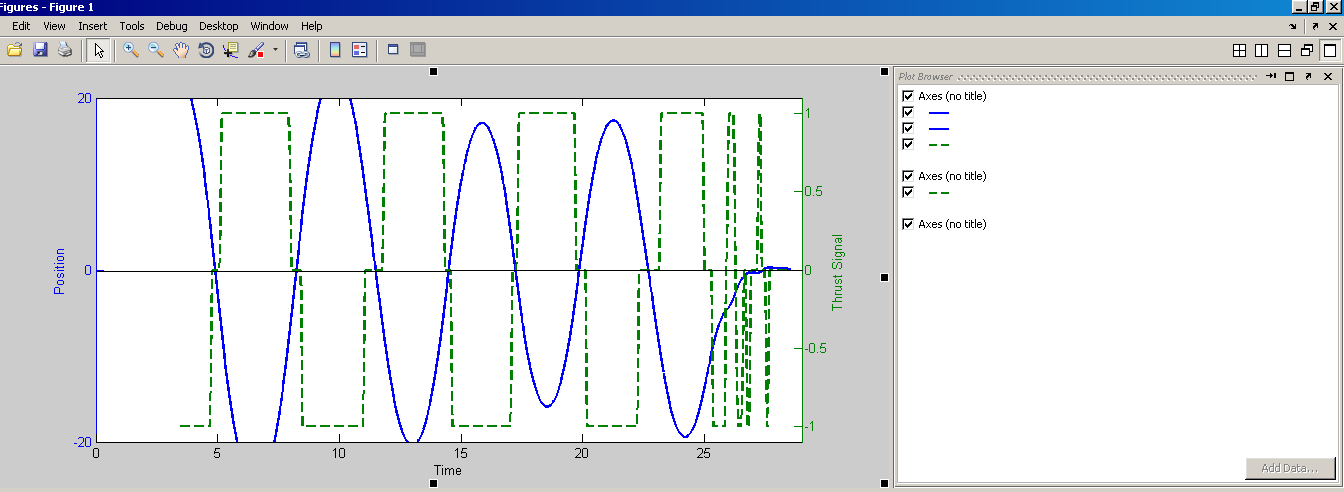Image resolution: width=1344 pixels, height=492 pixels.
Task: Select the Brush data tool
Action: (x=256, y=49)
